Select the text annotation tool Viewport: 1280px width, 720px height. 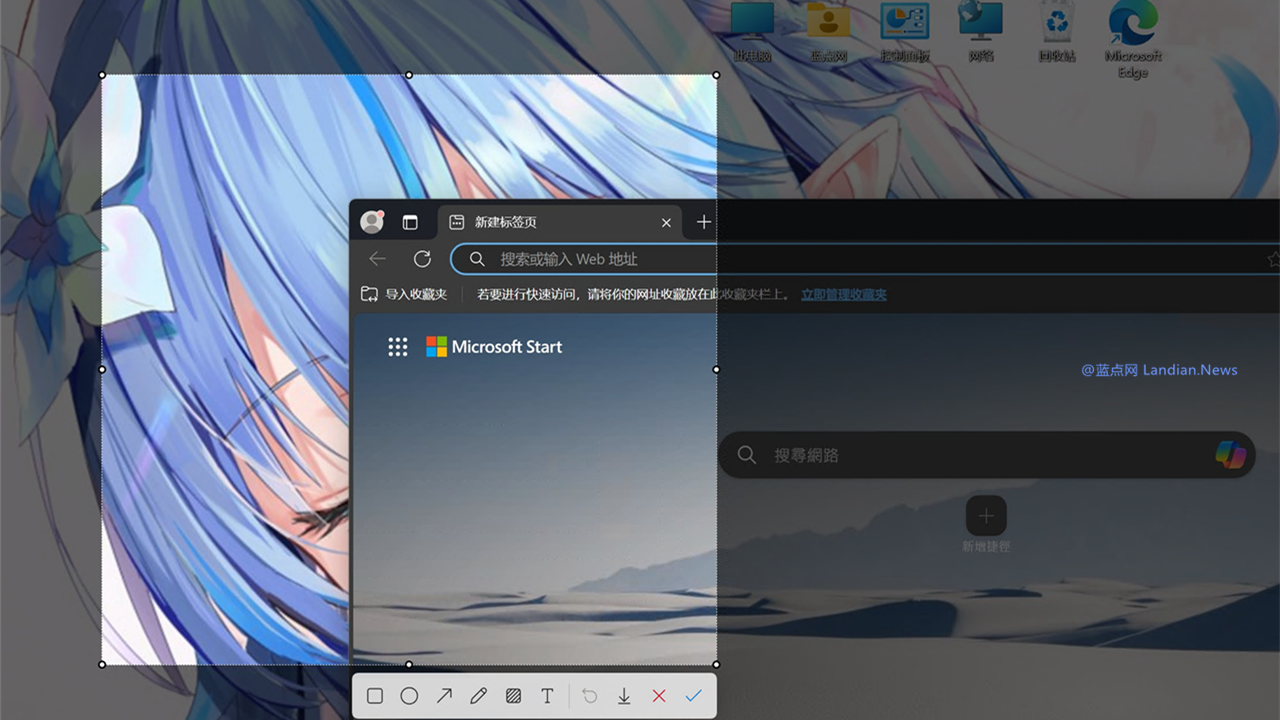547,696
